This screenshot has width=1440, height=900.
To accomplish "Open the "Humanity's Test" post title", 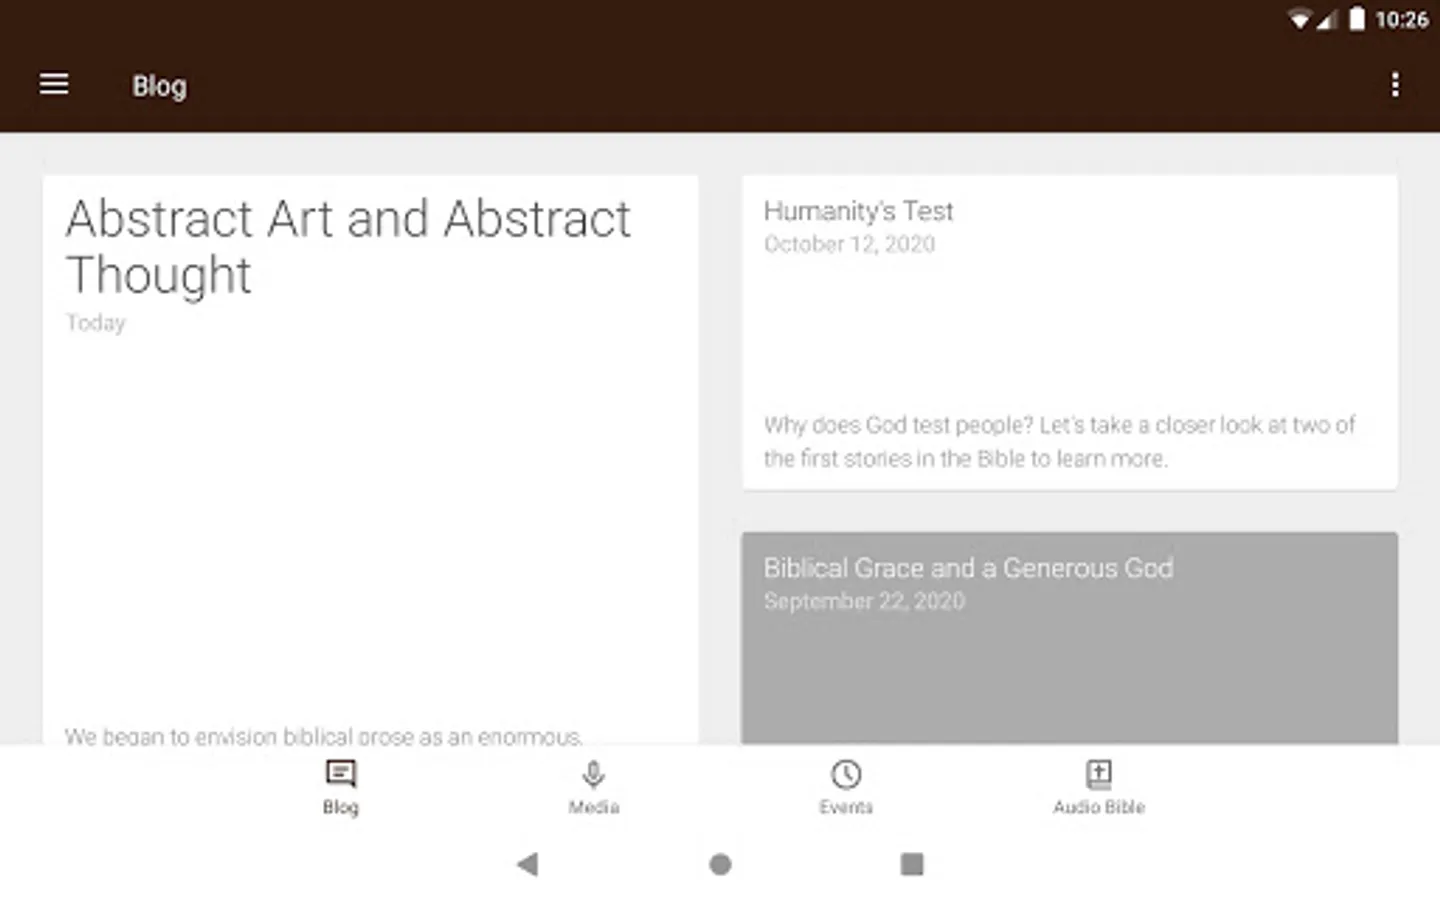I will click(858, 211).
